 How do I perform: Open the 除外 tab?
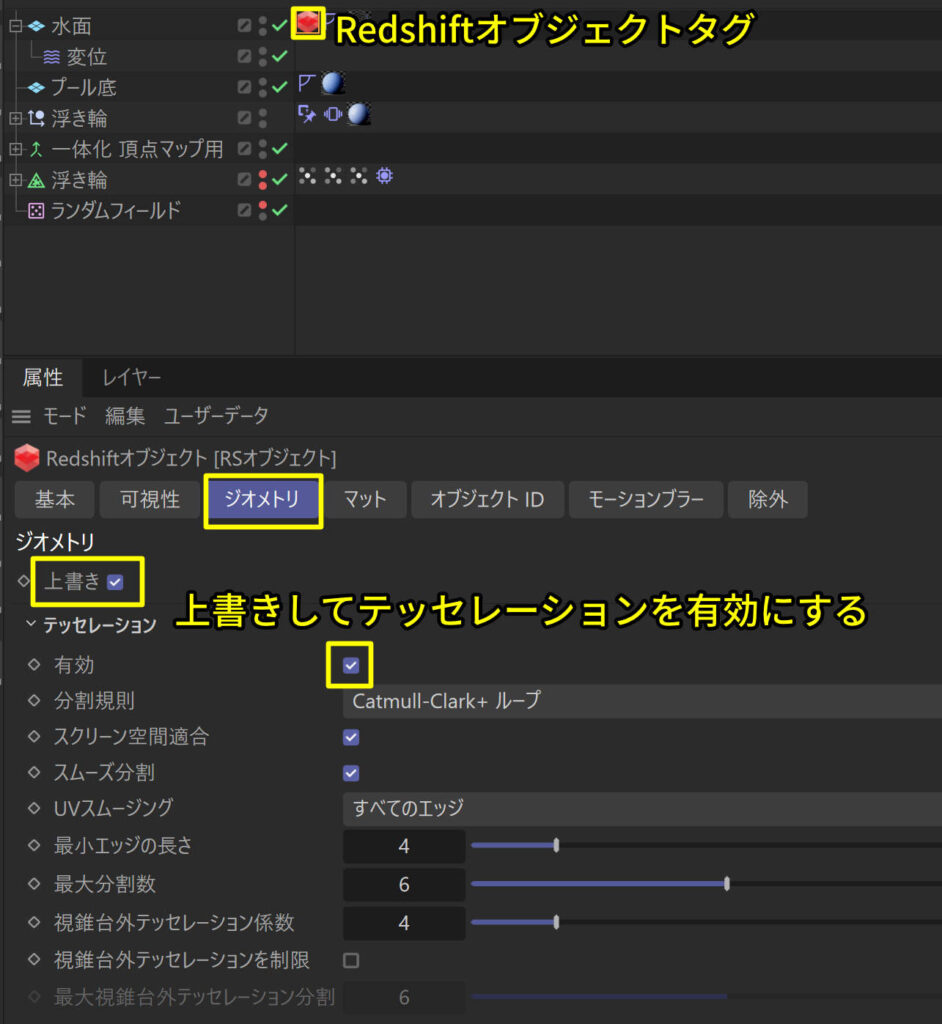pyautogui.click(x=768, y=500)
